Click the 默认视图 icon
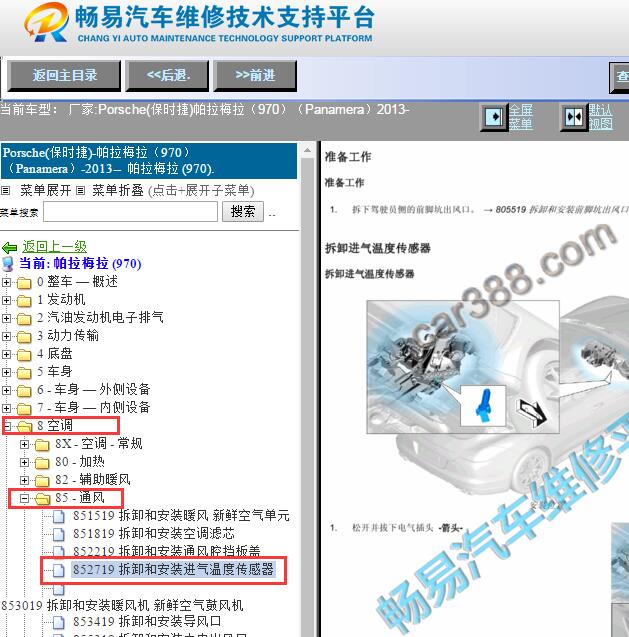629x637 pixels. [574, 117]
